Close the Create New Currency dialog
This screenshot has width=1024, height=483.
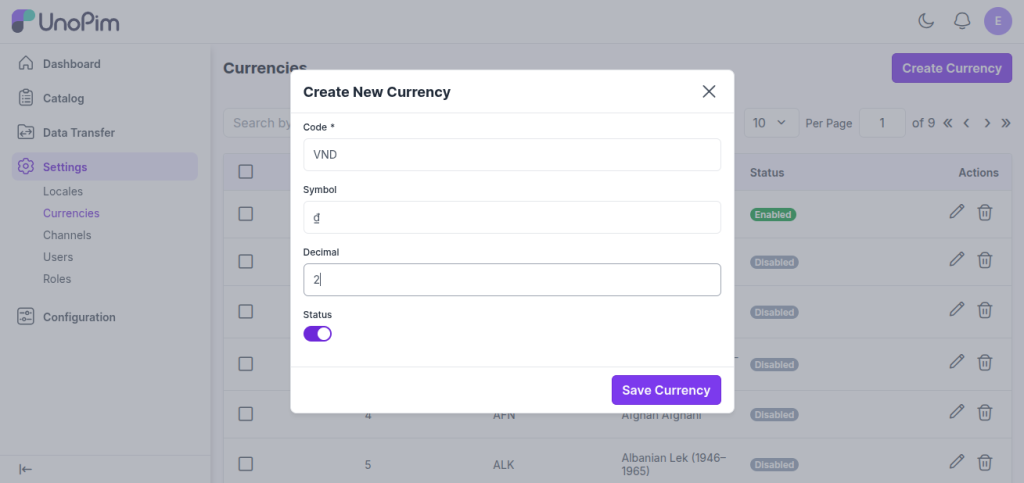[x=709, y=92]
